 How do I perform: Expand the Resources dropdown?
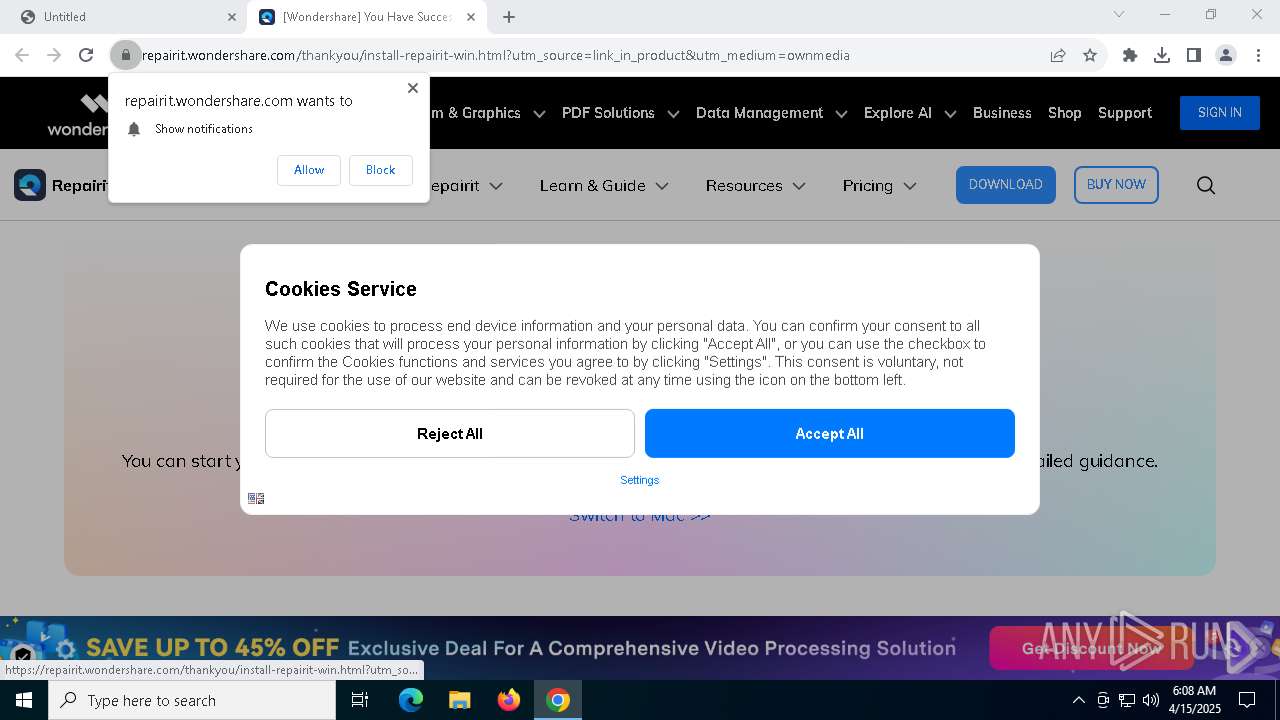(755, 185)
